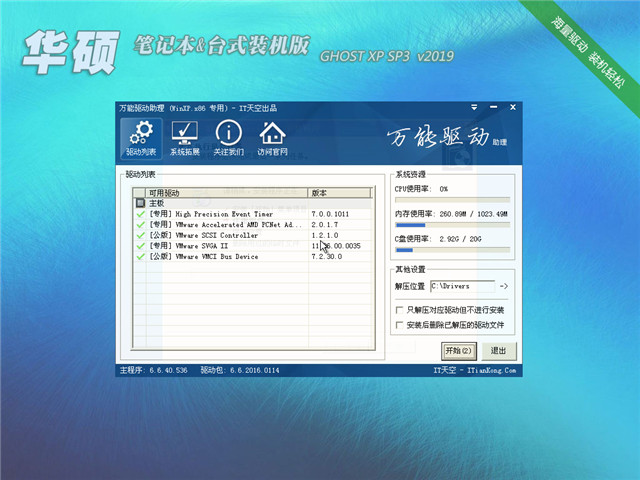Select the VMware VMCI Bus Device row text

click(x=204, y=256)
